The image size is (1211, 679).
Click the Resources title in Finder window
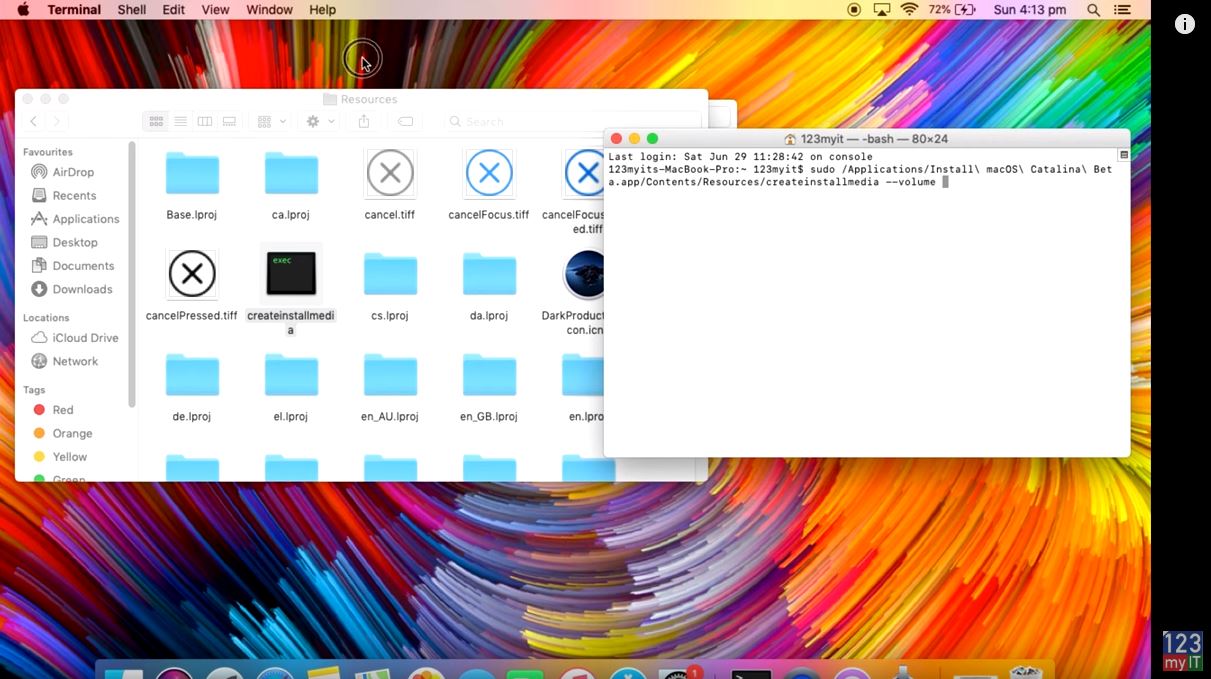(x=369, y=99)
